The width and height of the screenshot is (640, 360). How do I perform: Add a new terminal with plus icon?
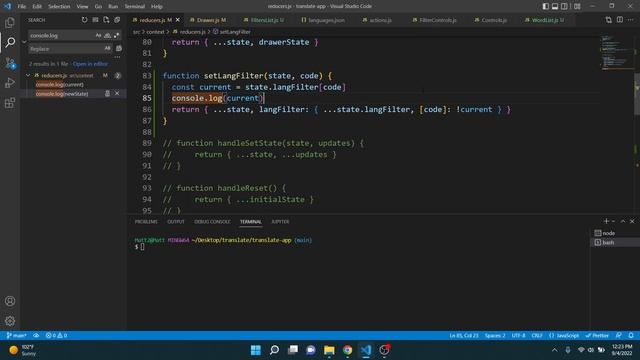pyautogui.click(x=606, y=221)
